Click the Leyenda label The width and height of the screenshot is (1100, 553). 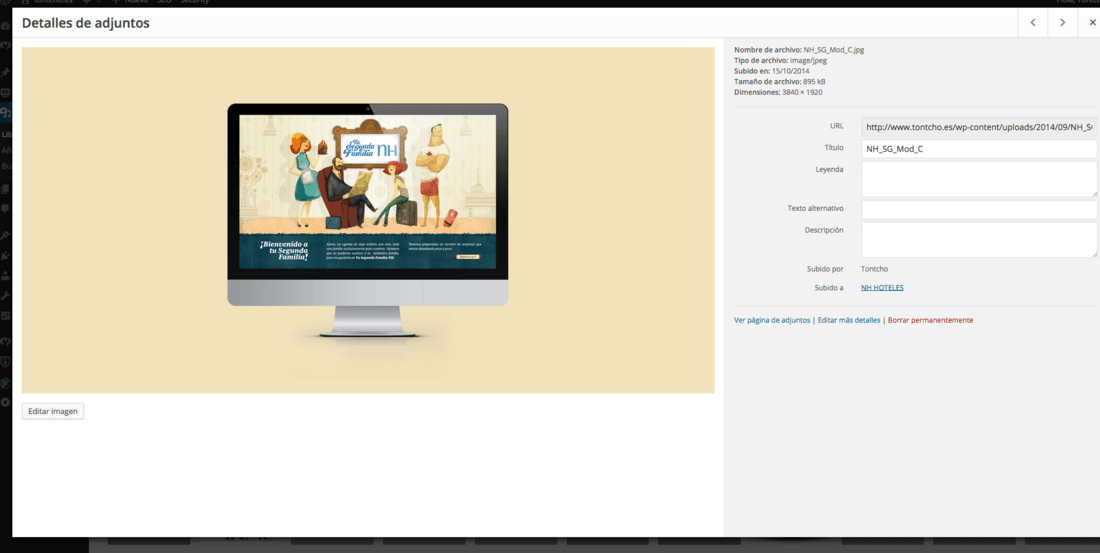[829, 169]
